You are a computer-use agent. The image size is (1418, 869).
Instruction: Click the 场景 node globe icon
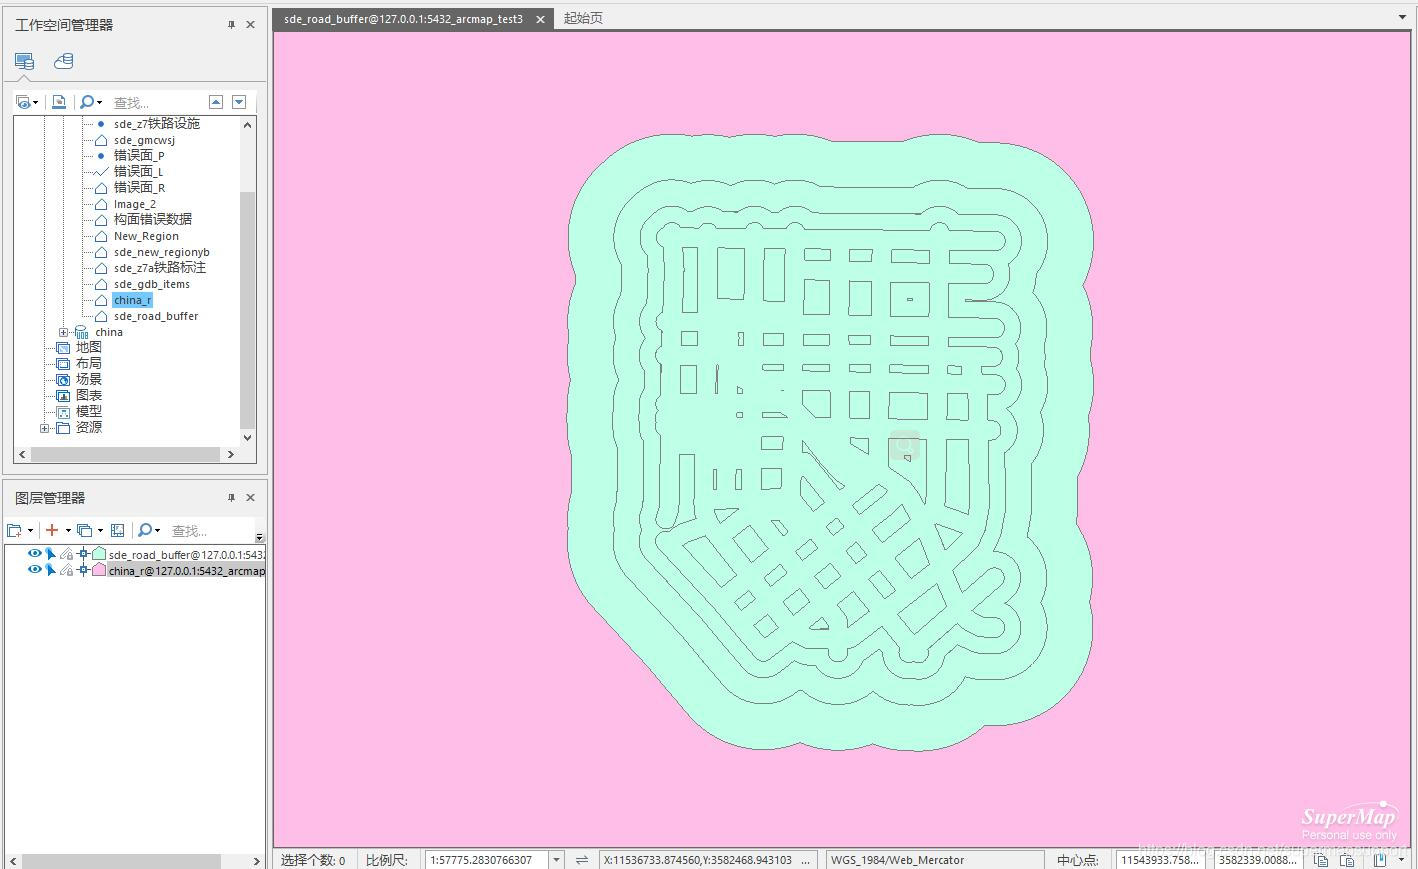coord(63,380)
